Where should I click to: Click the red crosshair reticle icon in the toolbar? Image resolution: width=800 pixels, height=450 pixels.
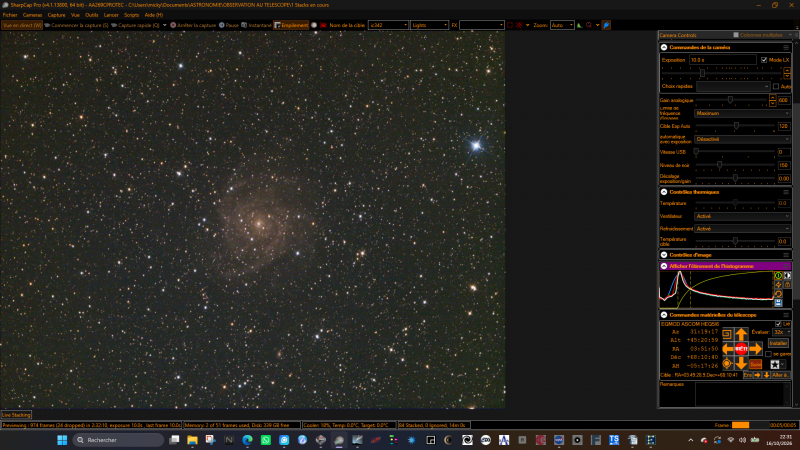pyautogui.click(x=519, y=25)
